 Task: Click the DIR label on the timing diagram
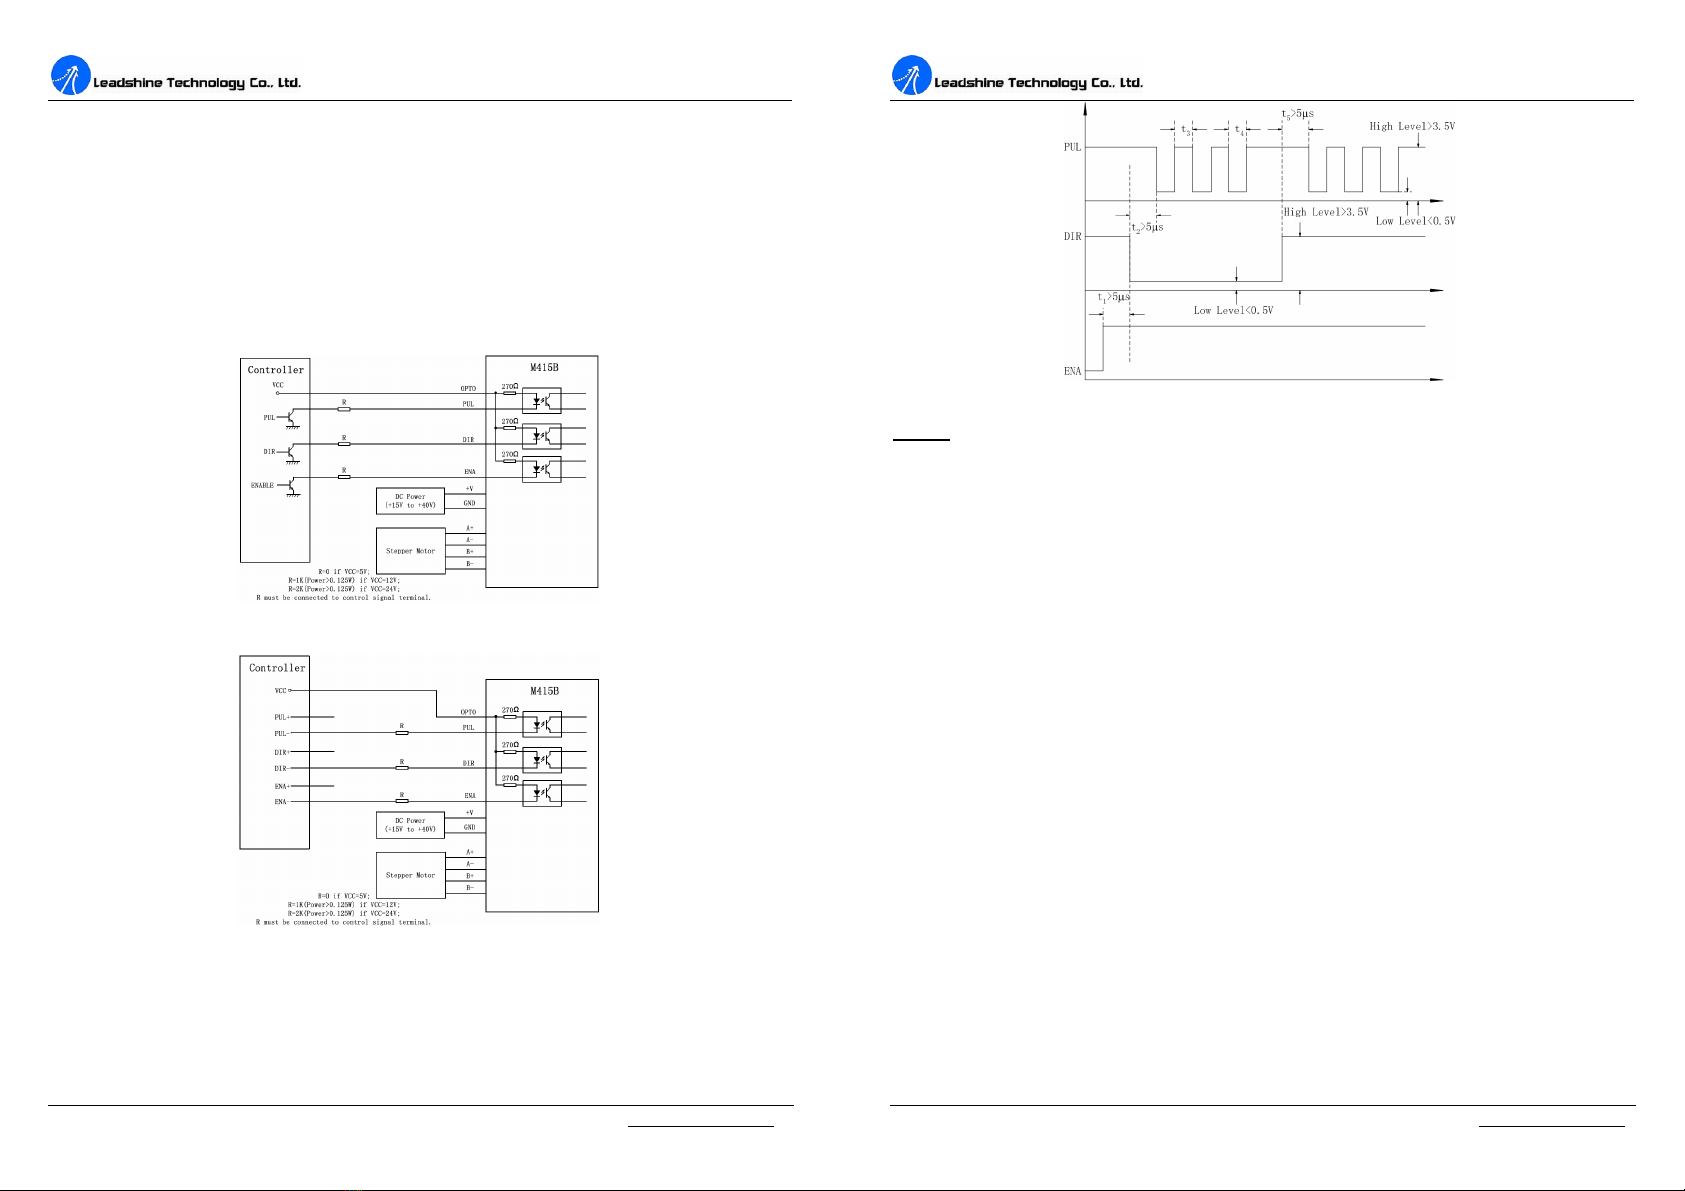tap(1072, 237)
